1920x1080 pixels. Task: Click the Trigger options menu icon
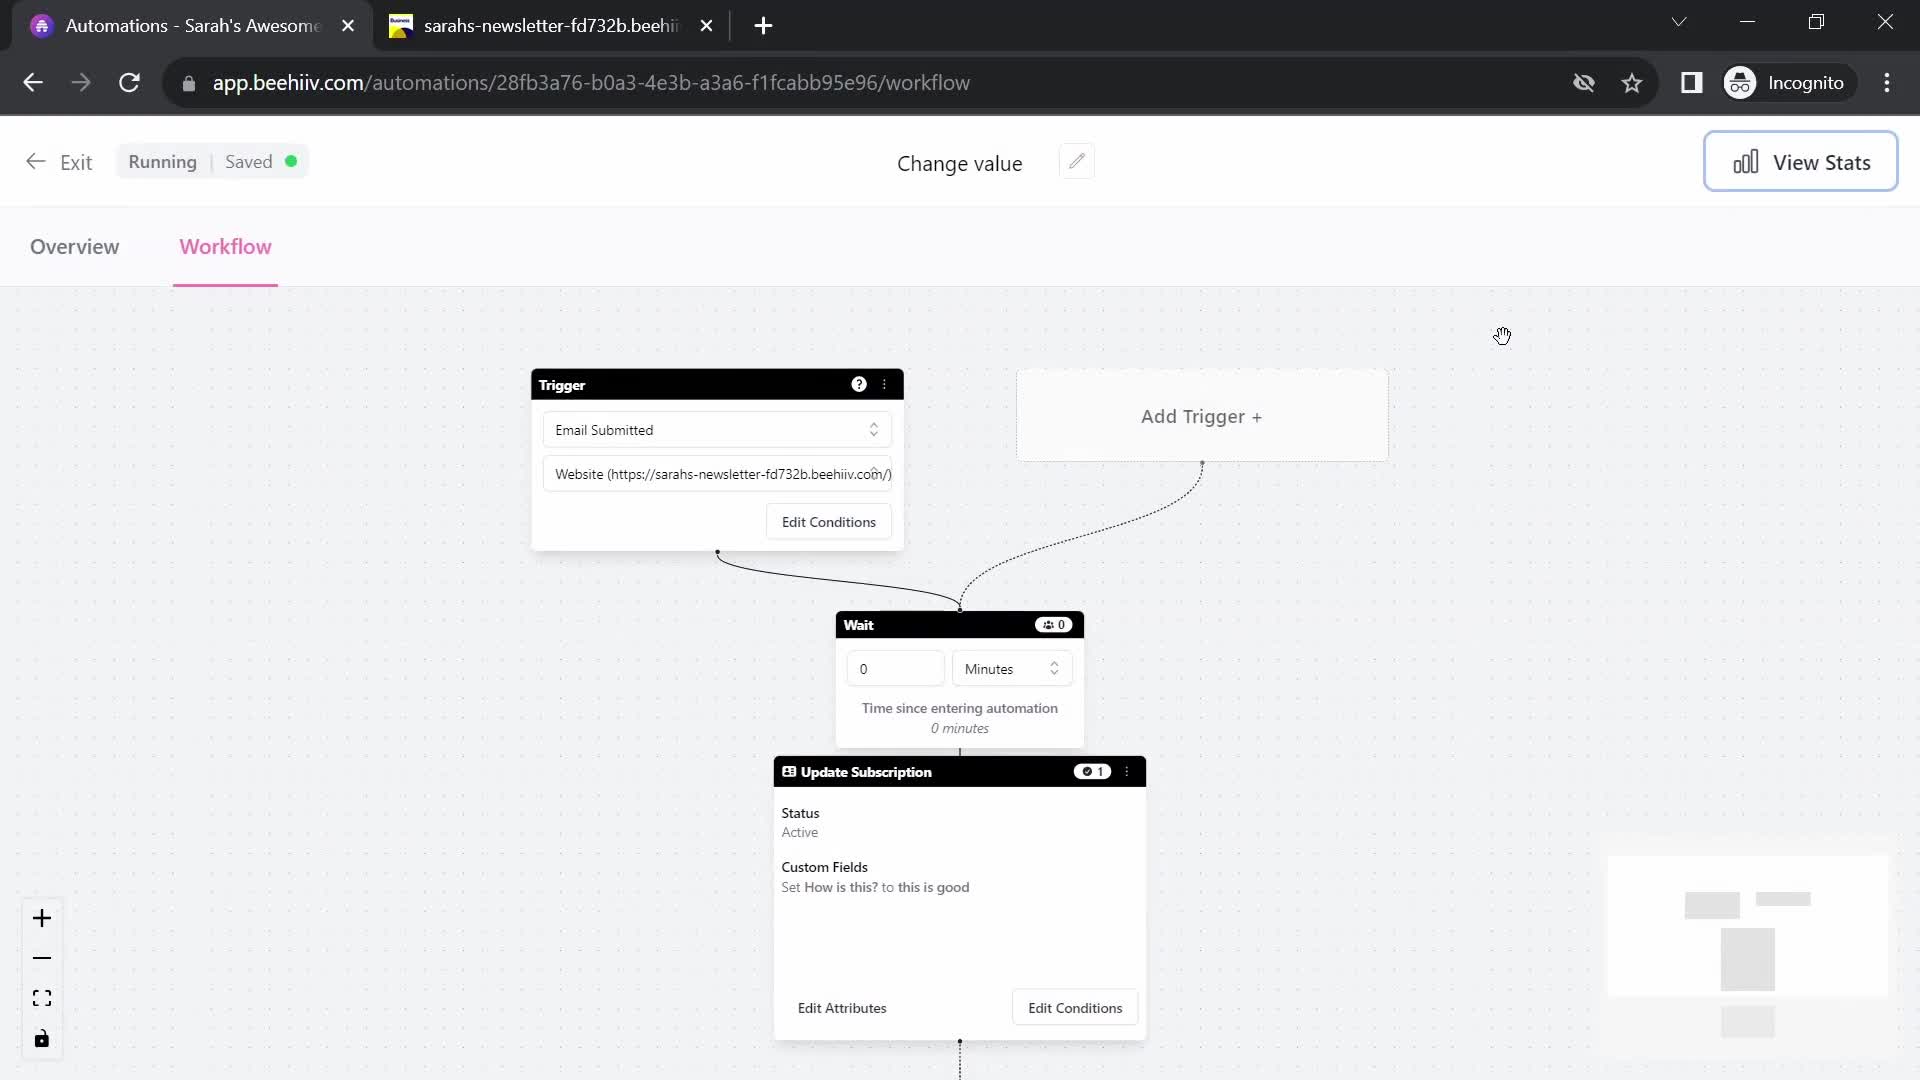pos(885,384)
